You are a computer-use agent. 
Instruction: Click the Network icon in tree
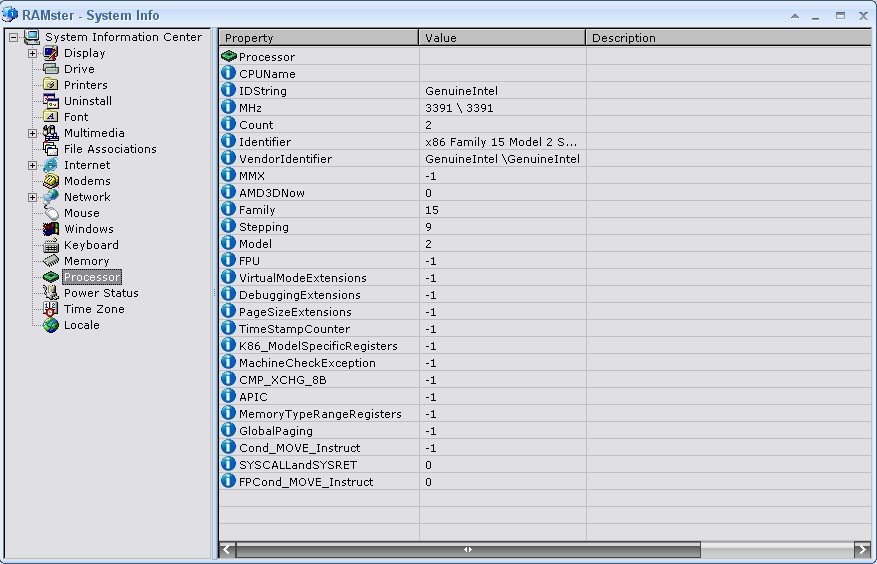click(51, 197)
